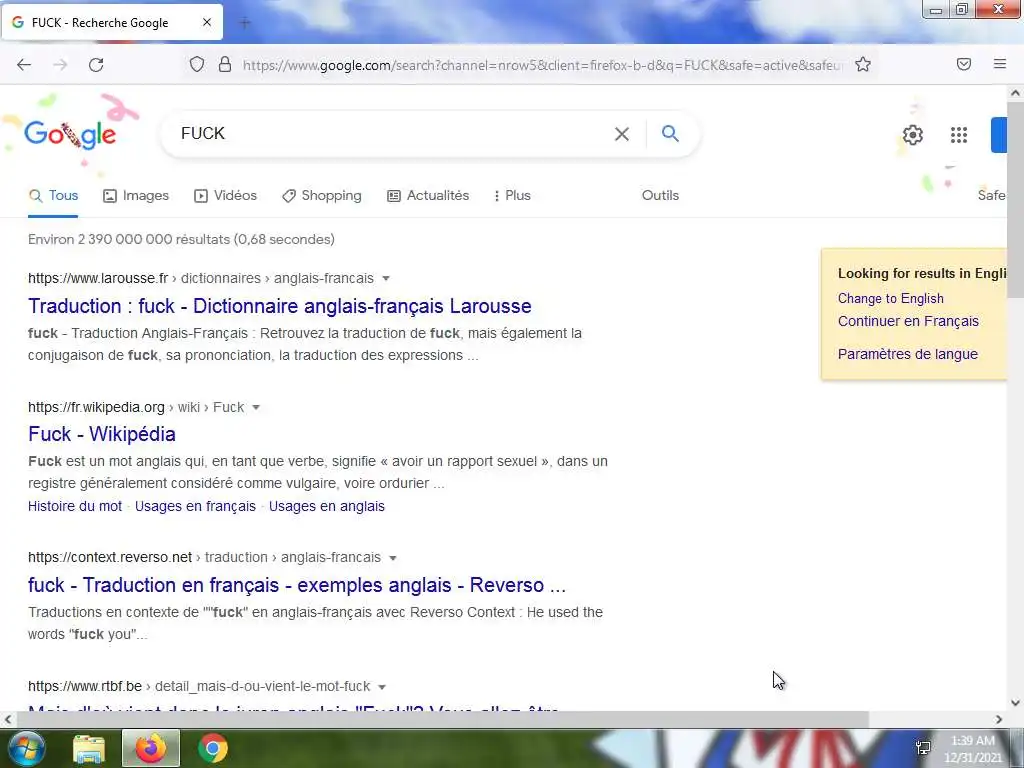The height and width of the screenshot is (768, 1024).
Task: Open a new tab with the plus icon
Action: [x=245, y=23]
